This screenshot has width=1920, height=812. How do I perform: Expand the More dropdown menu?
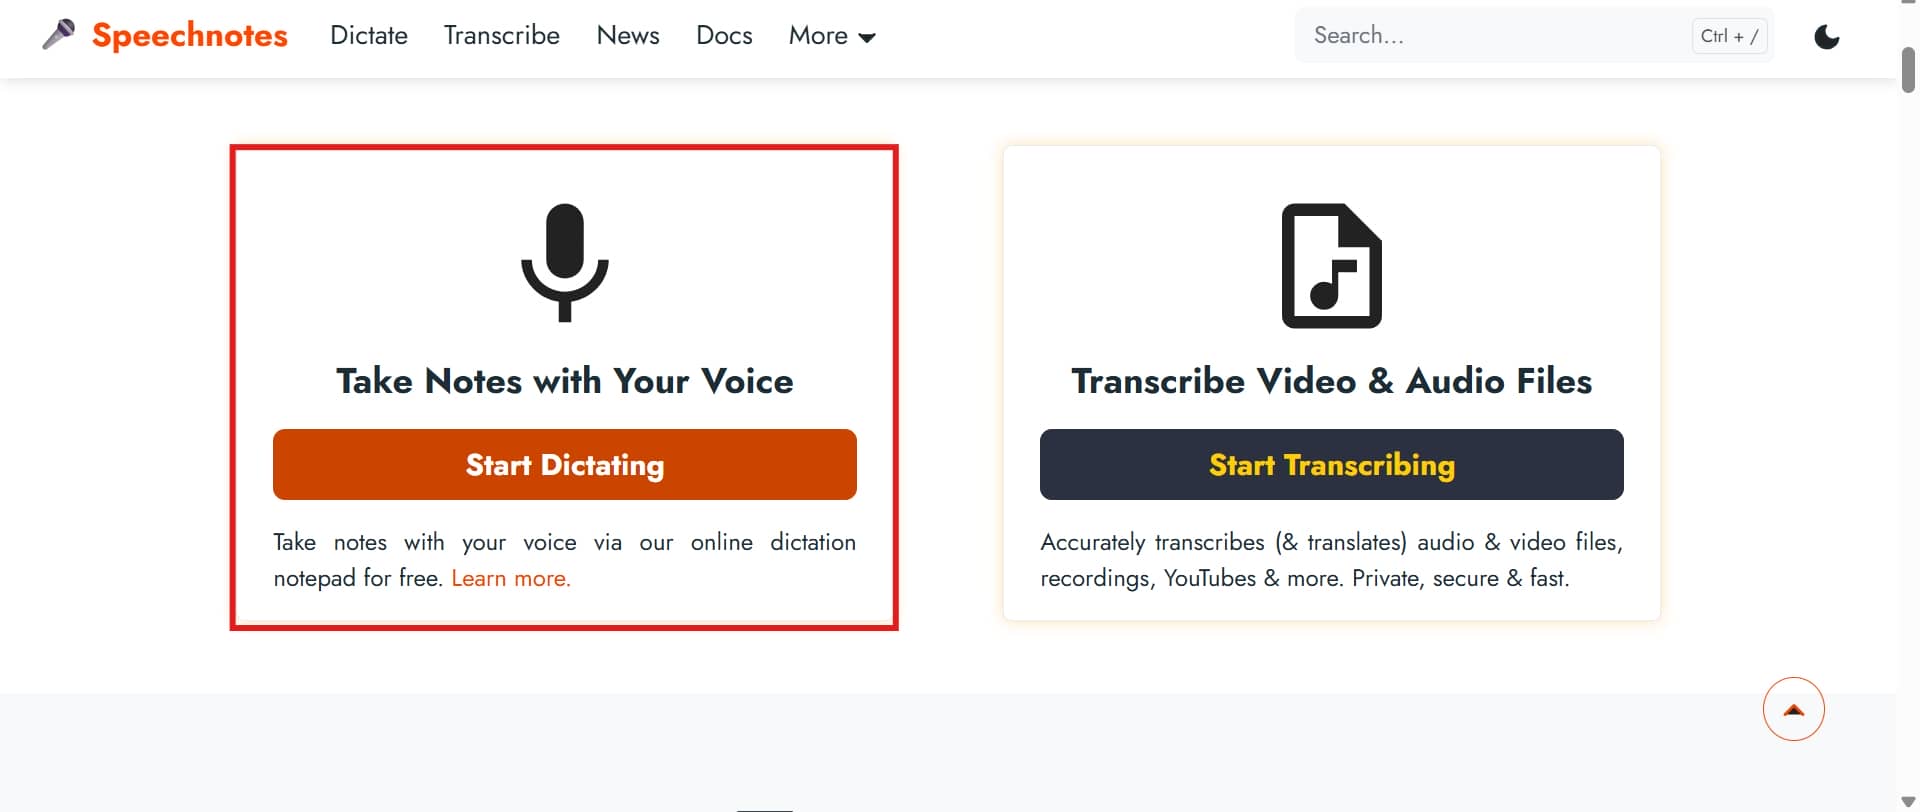[832, 36]
